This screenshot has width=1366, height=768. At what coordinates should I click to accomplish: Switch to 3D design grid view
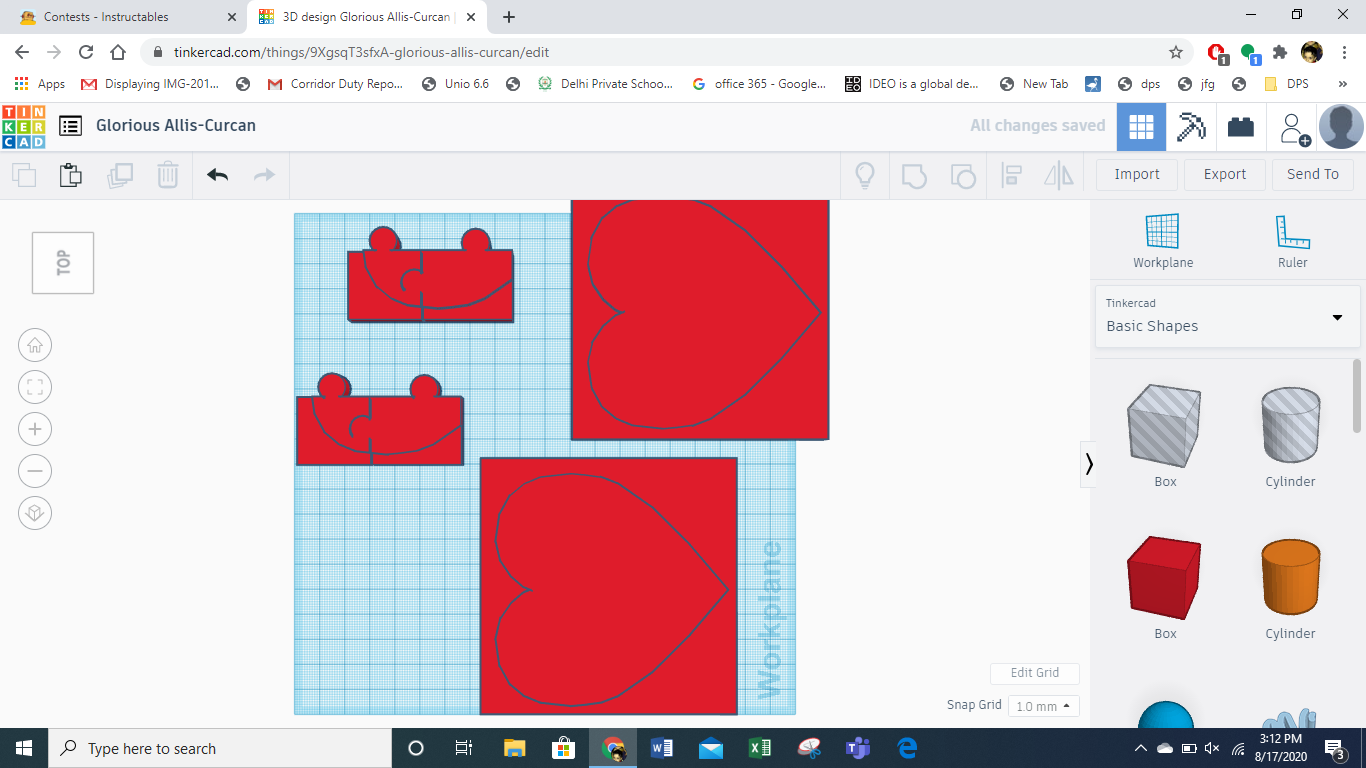[1141, 127]
